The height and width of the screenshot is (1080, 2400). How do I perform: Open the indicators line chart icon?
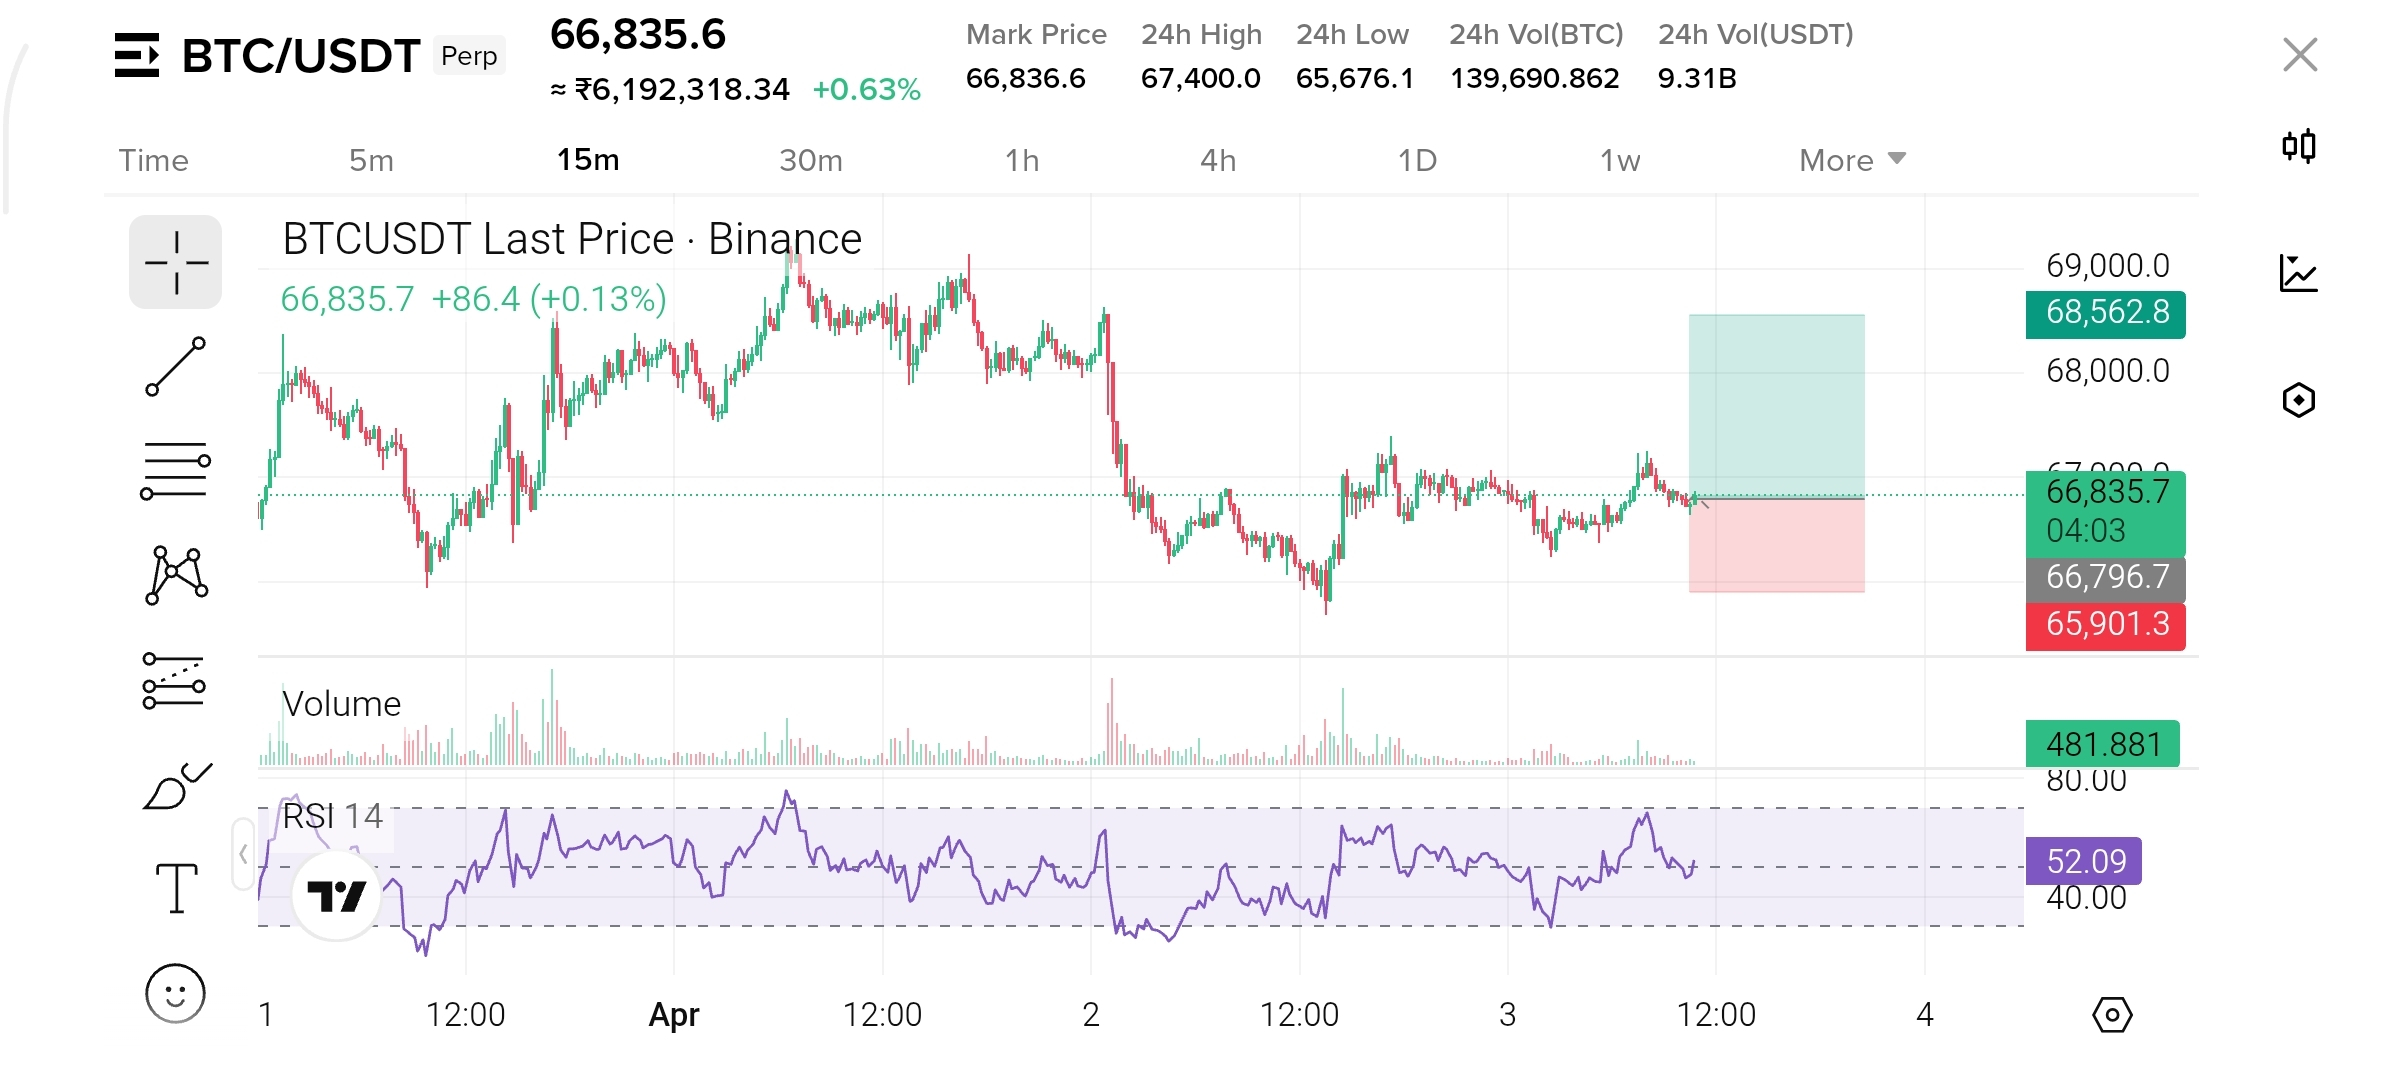click(2299, 273)
